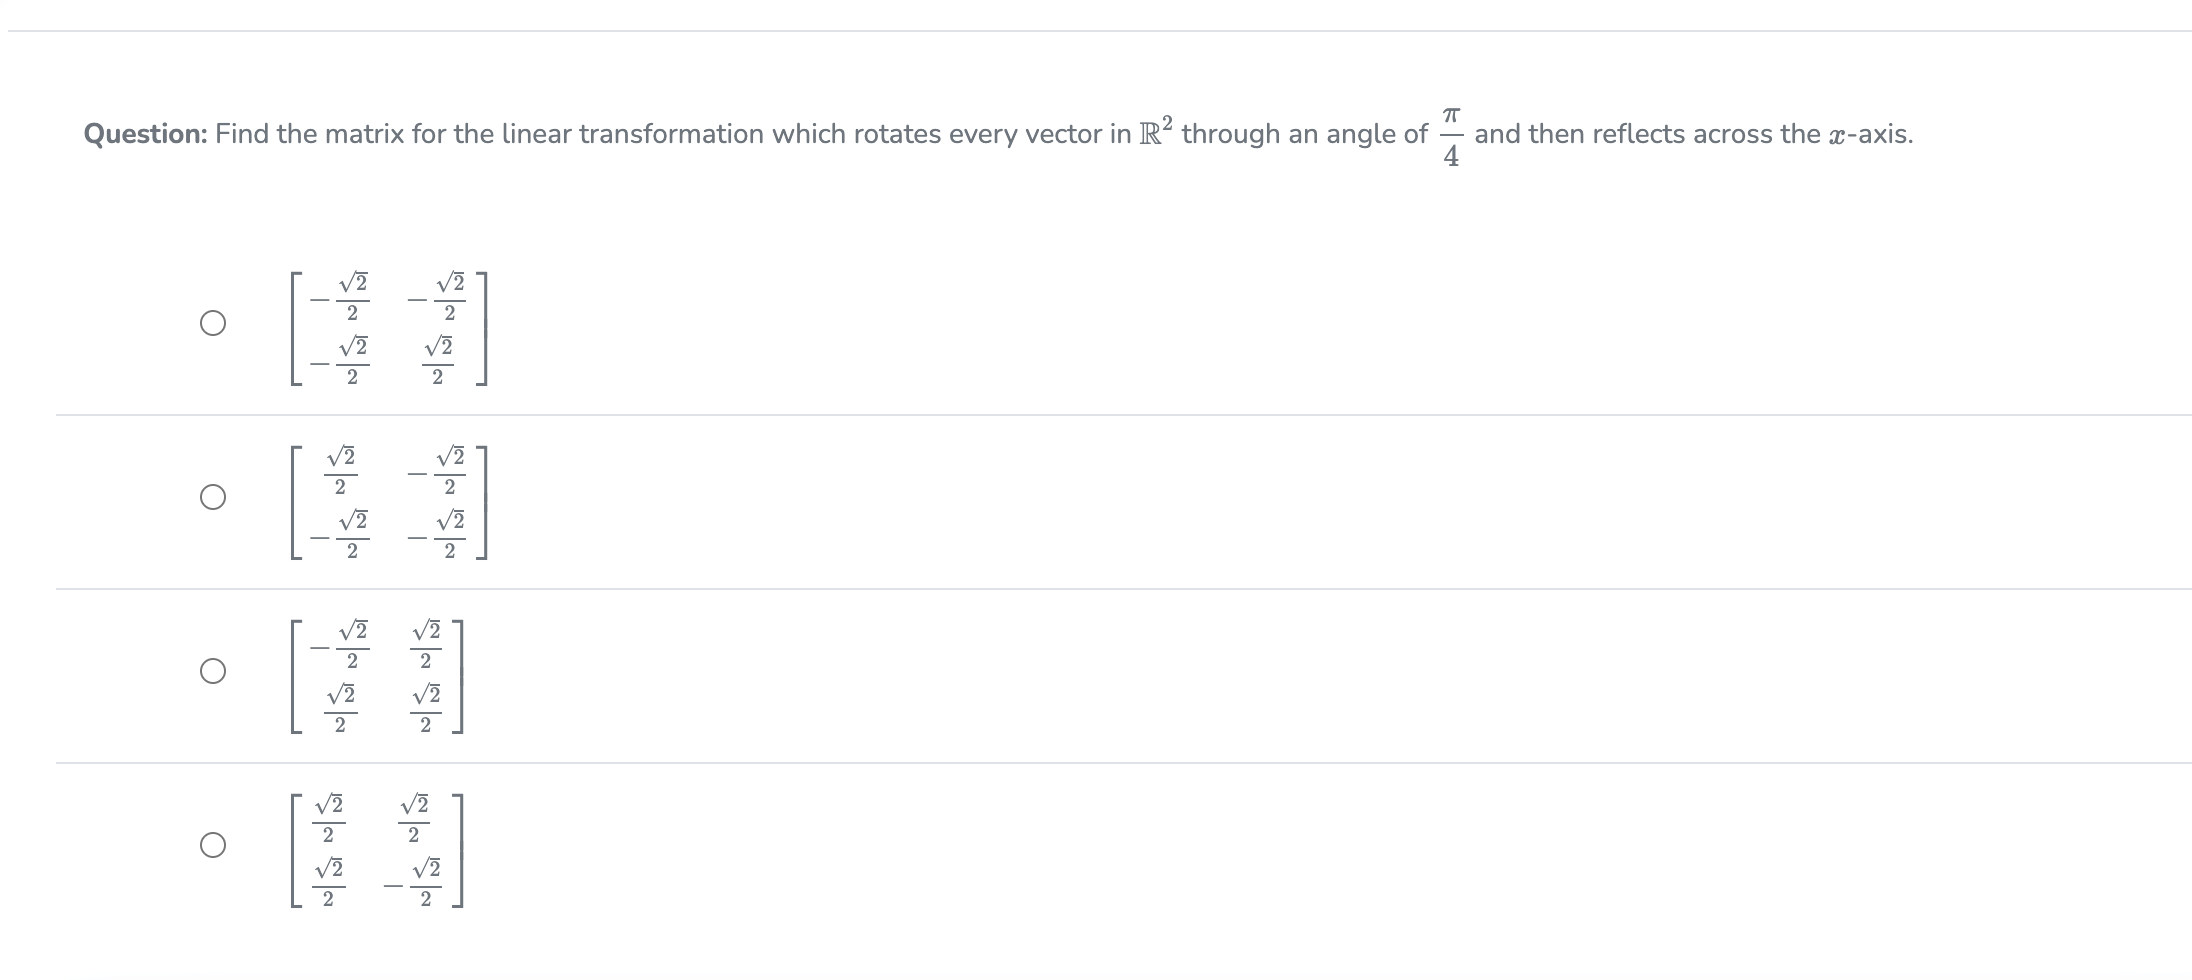Click the R squared symbol in the question
2192x980 pixels.
pyautogui.click(x=1156, y=128)
